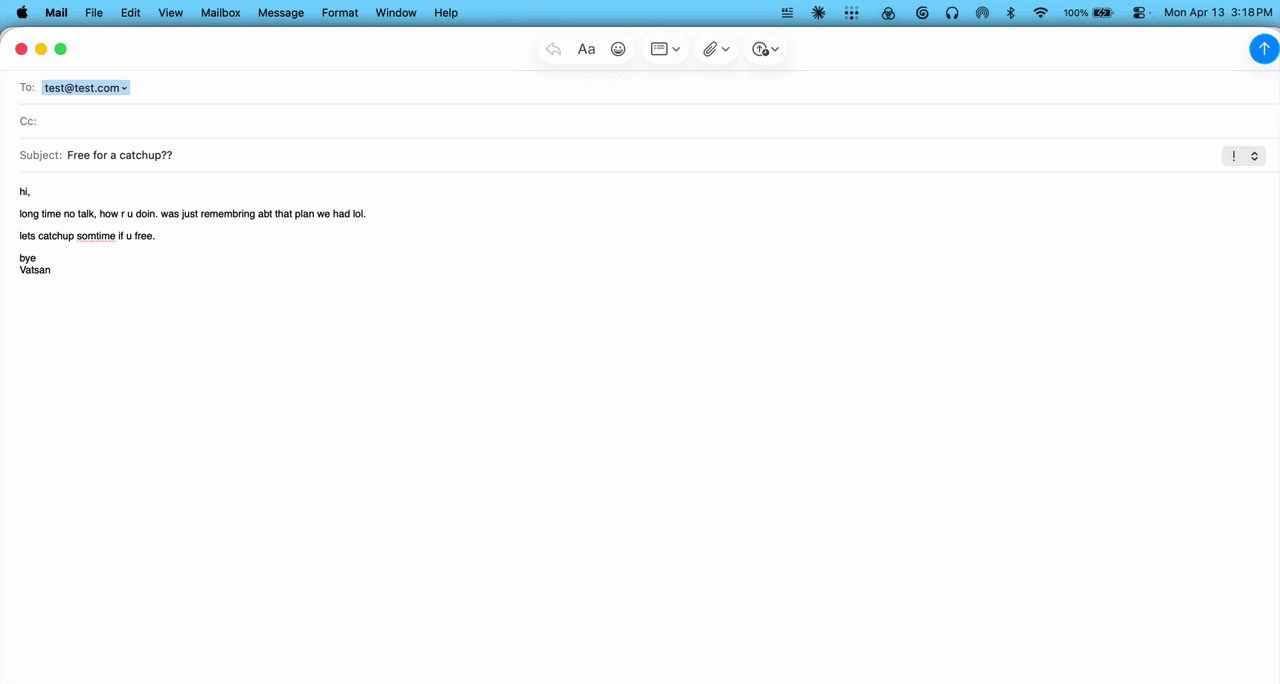Screen dimensions: 1280x684
Task: Show text formatting options with the Aa button
Action: 587,49
